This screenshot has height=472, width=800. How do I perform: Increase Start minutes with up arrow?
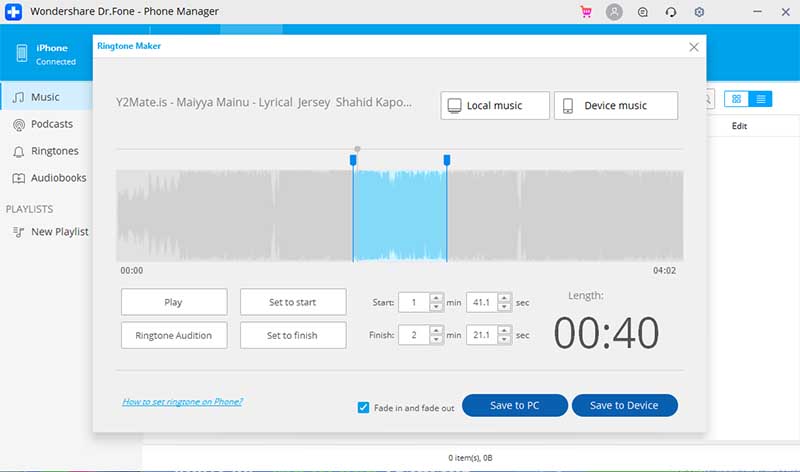[x=436, y=297]
